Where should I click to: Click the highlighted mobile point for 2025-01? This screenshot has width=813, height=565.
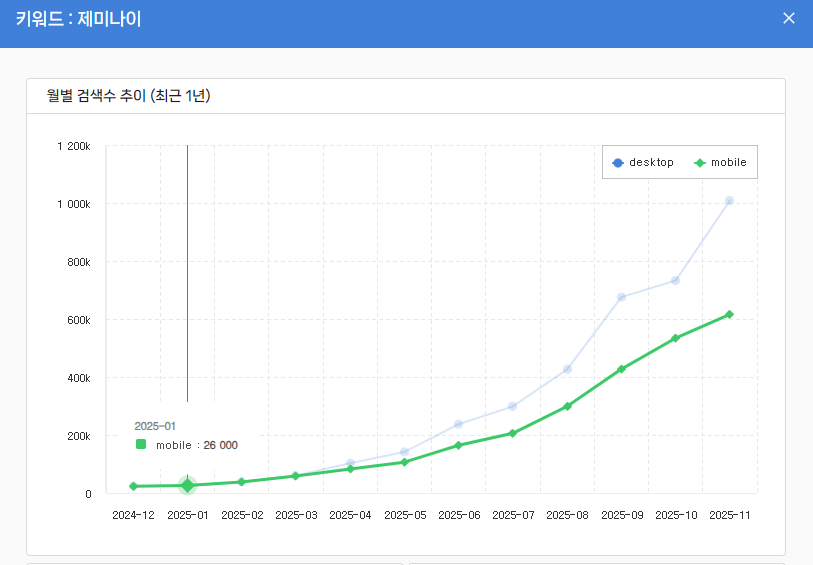tap(188, 485)
